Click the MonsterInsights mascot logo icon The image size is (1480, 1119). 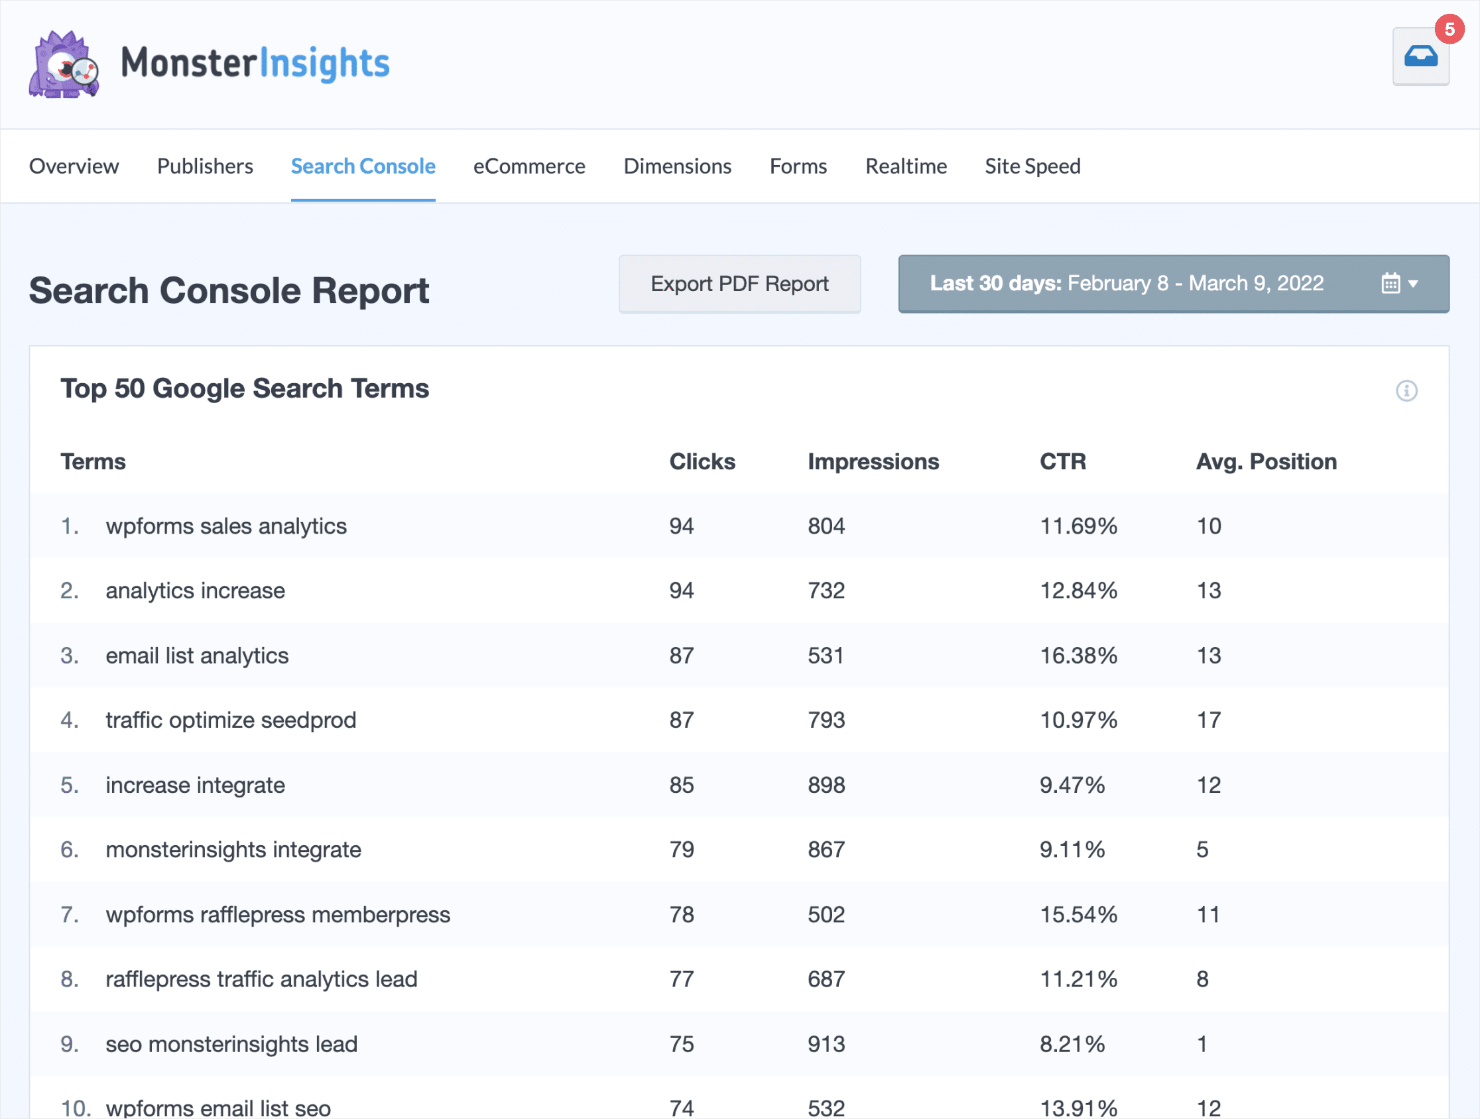coord(63,63)
